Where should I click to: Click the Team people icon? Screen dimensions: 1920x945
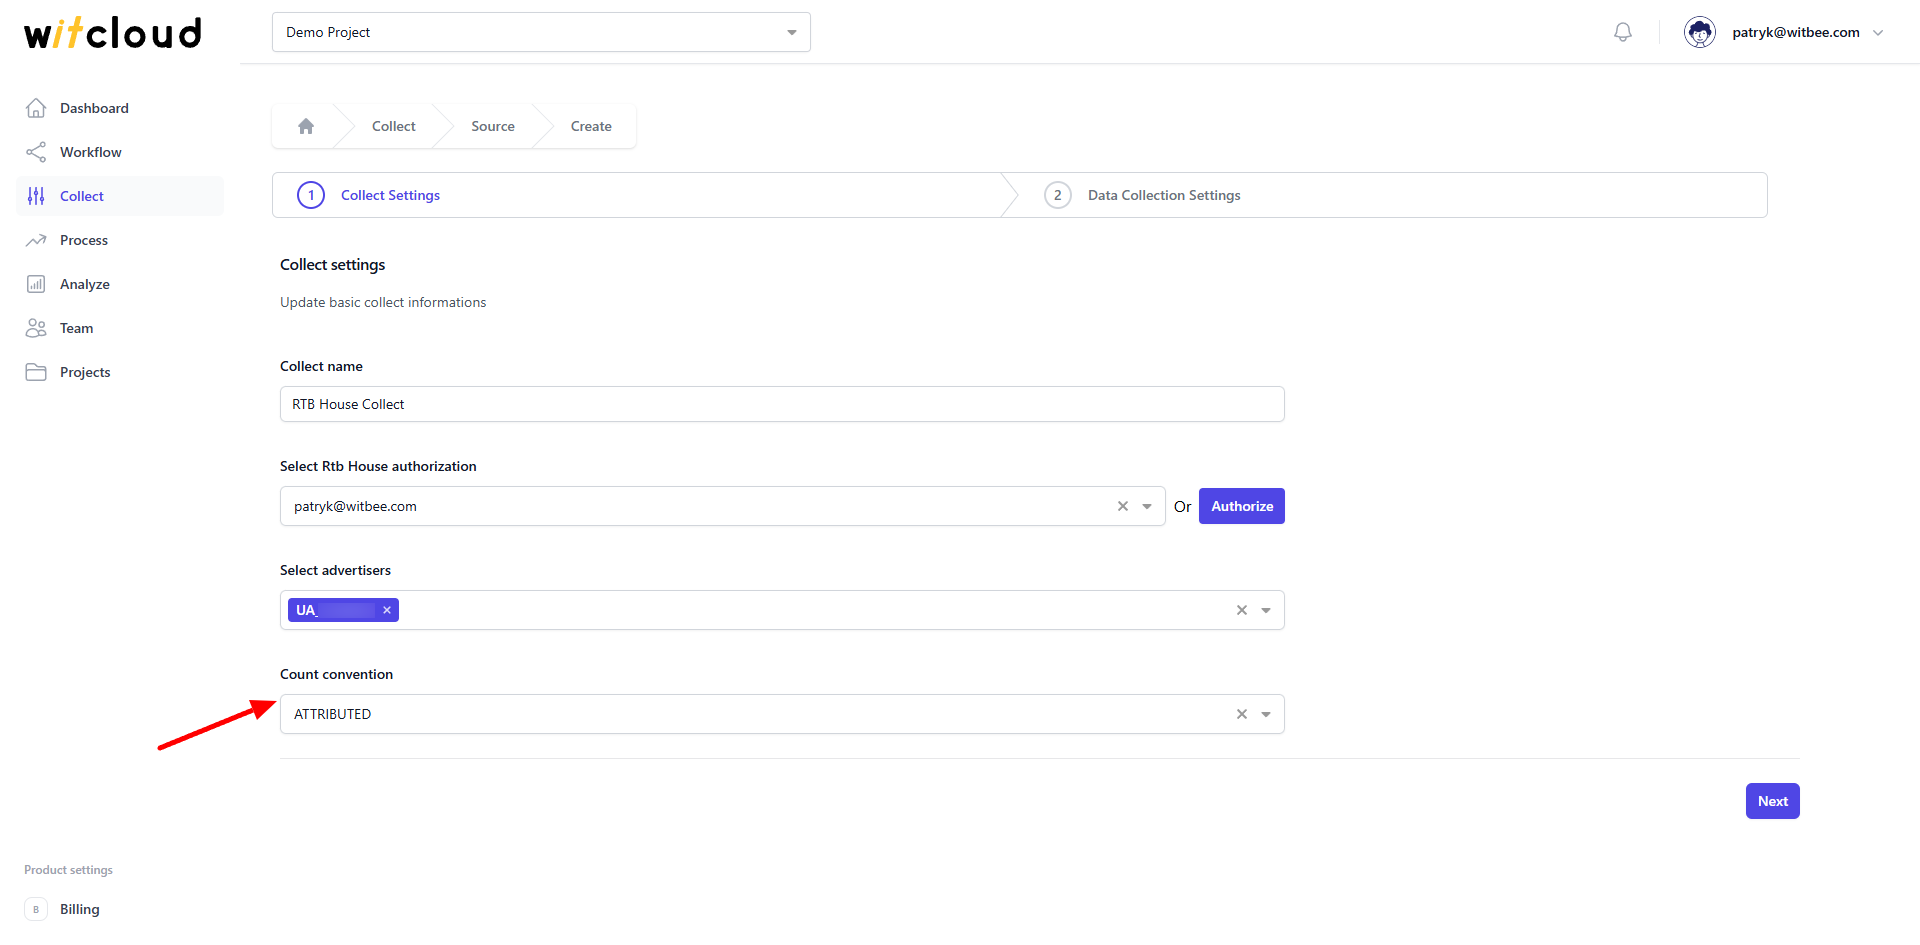[x=36, y=328]
